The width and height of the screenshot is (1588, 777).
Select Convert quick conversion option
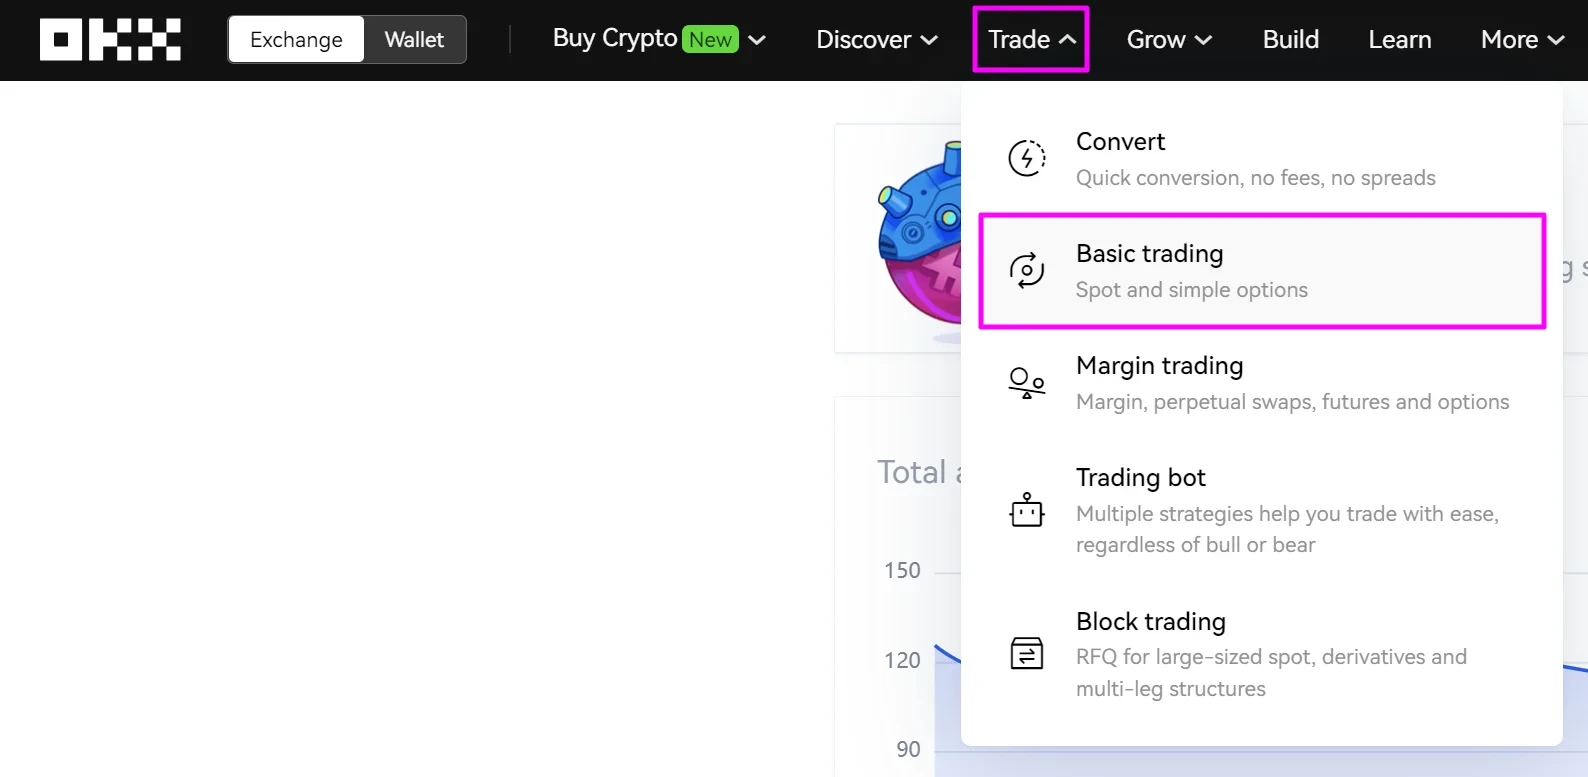click(1255, 159)
